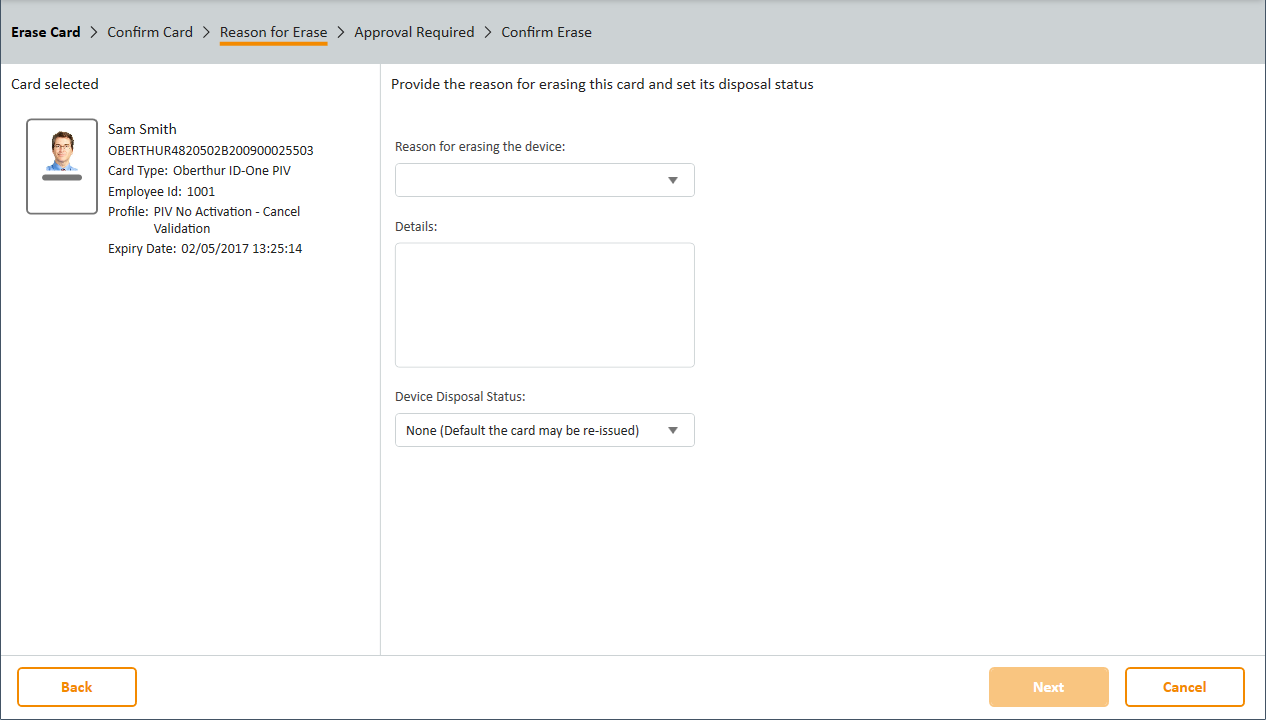
Task: Select the Reason for Erase step
Action: tap(273, 32)
